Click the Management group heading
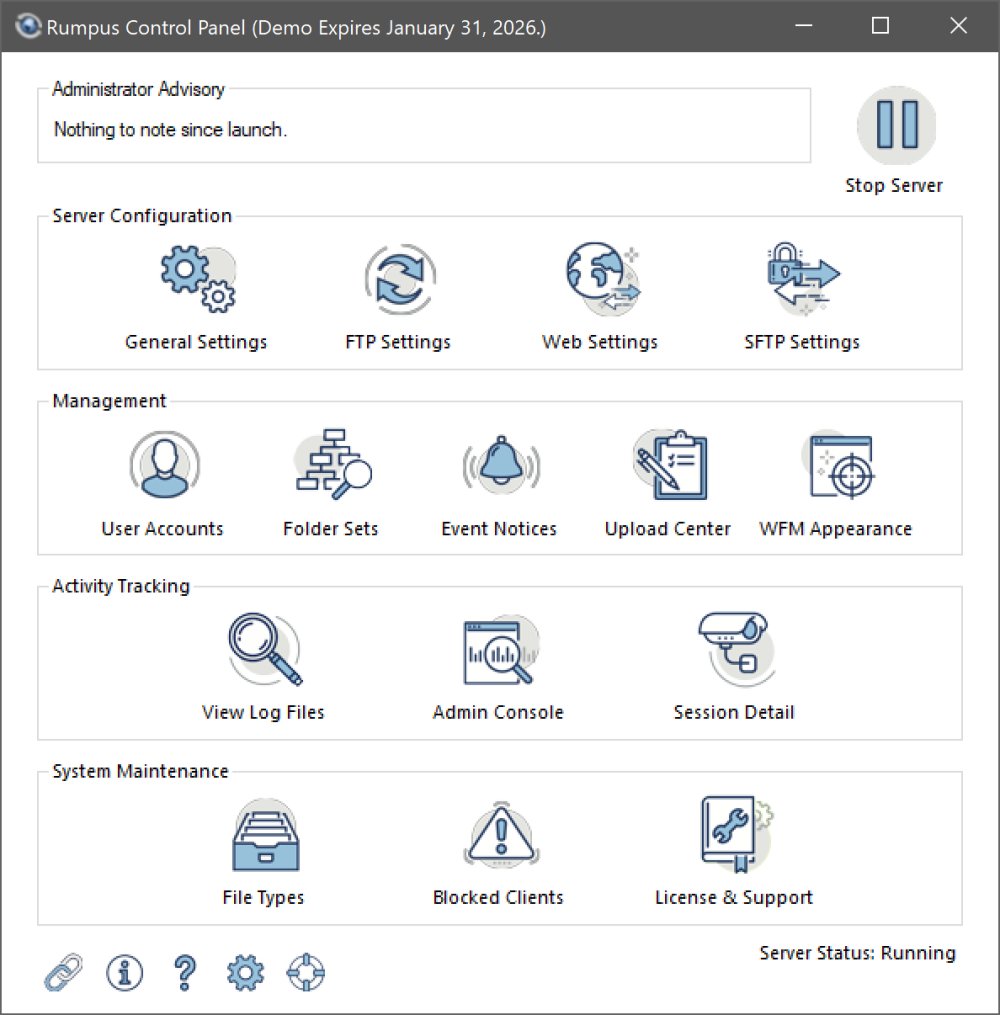Image resolution: width=1000 pixels, height=1015 pixels. (x=109, y=401)
